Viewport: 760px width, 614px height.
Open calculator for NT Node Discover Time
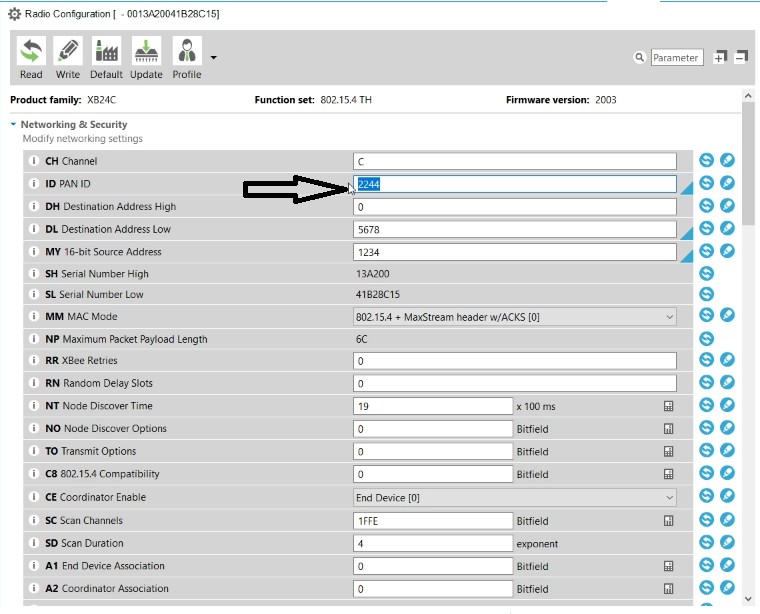(x=668, y=406)
